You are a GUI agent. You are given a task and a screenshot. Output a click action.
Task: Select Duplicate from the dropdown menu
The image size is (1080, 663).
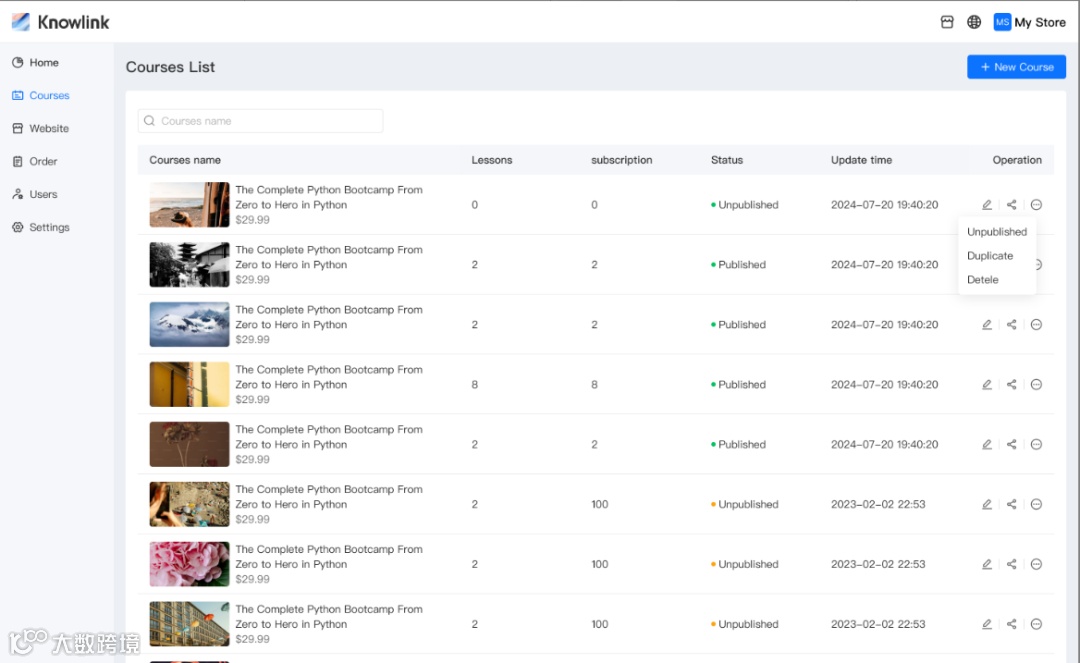[990, 256]
